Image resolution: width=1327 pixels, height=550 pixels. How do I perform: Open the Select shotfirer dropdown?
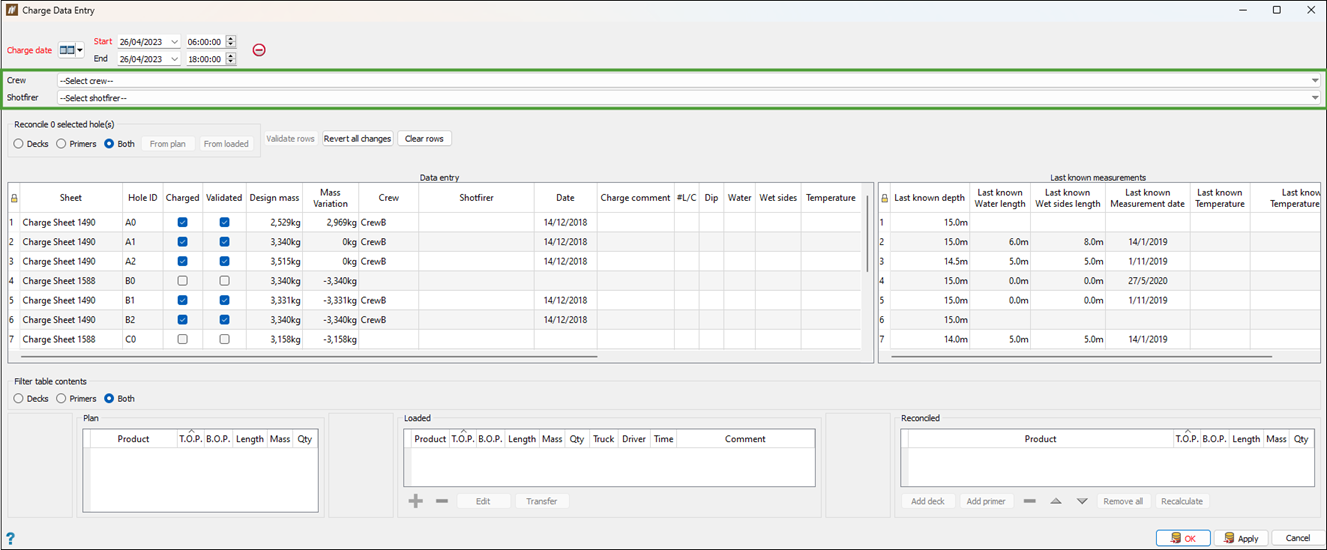click(689, 98)
